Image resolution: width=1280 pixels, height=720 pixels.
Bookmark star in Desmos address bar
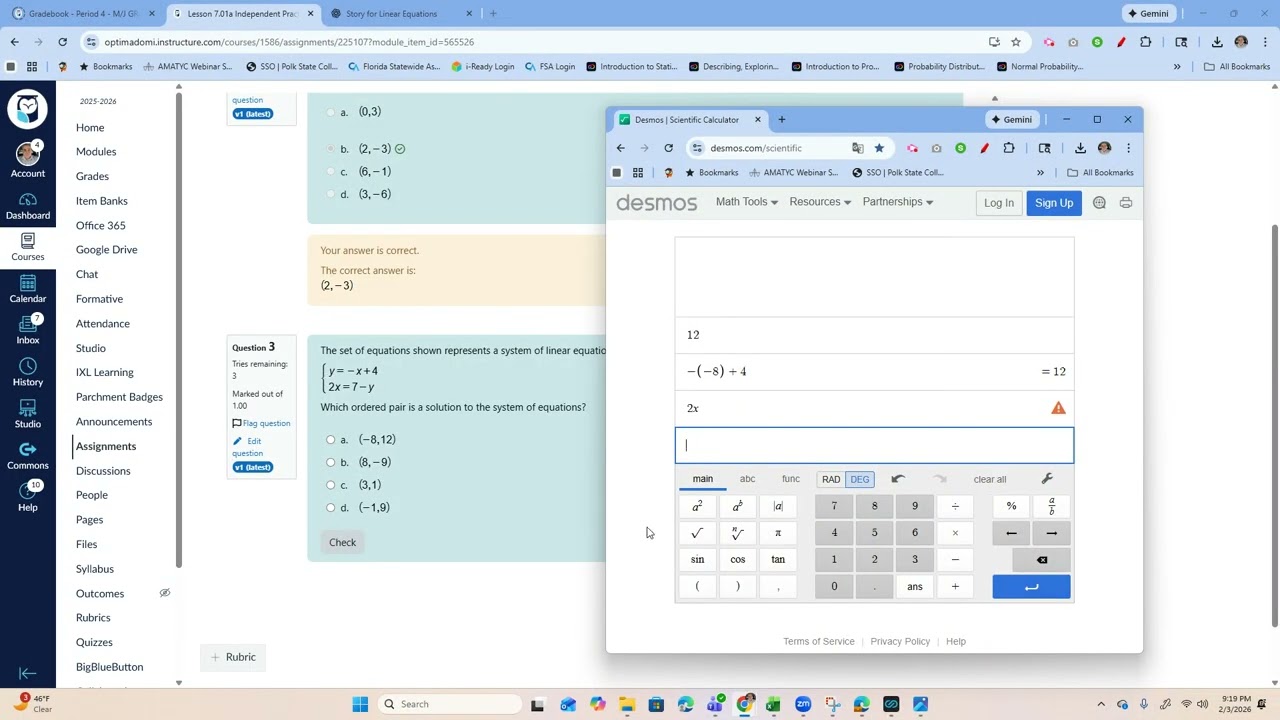pyautogui.click(x=879, y=148)
